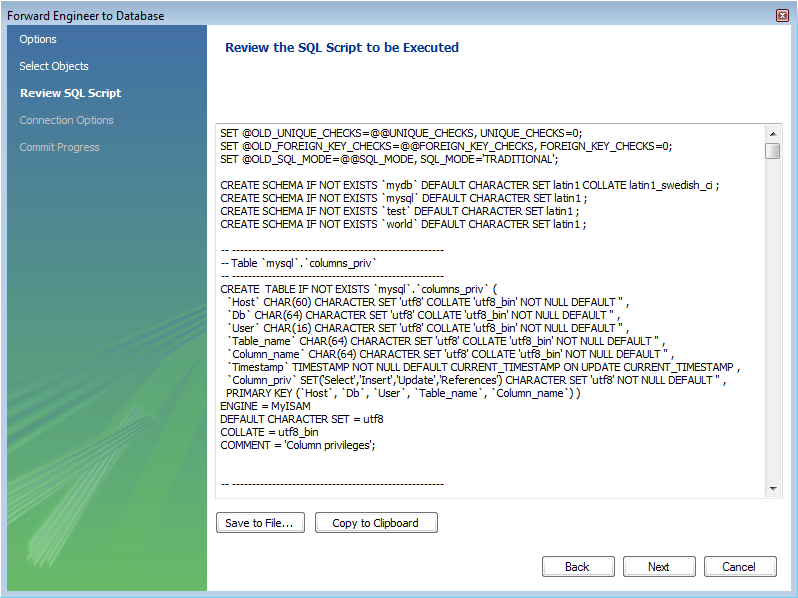Cancel the forward engineering wizard
Image resolution: width=798 pixels, height=598 pixels.
click(739, 567)
